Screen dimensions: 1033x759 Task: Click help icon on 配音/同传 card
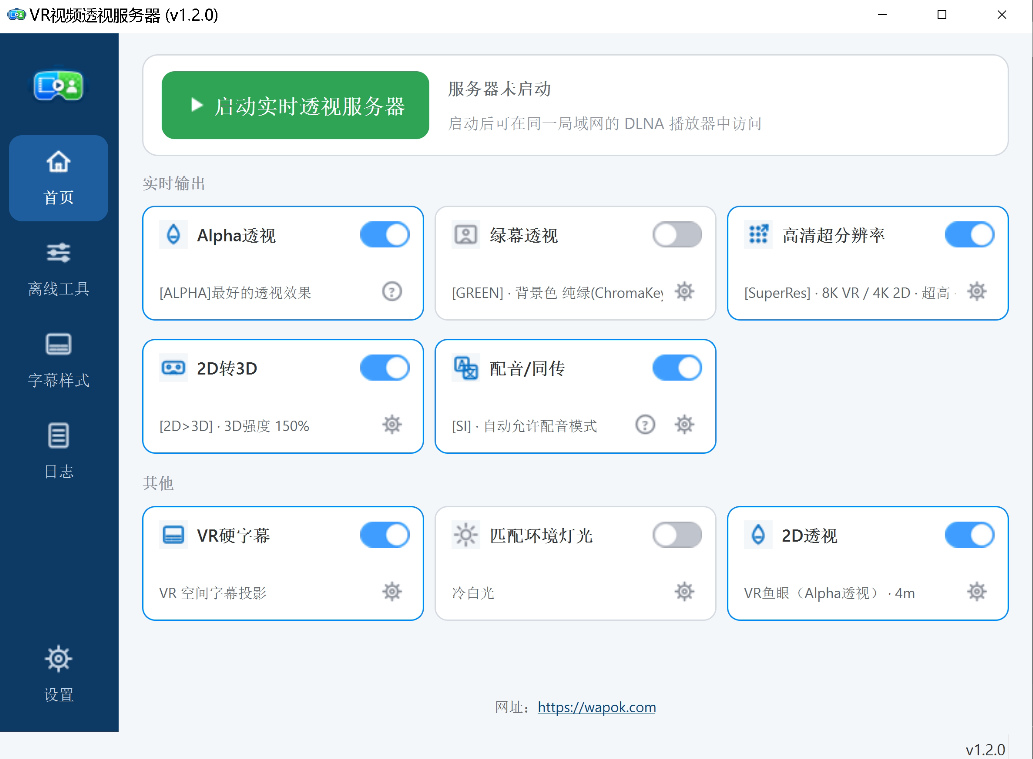pos(645,424)
